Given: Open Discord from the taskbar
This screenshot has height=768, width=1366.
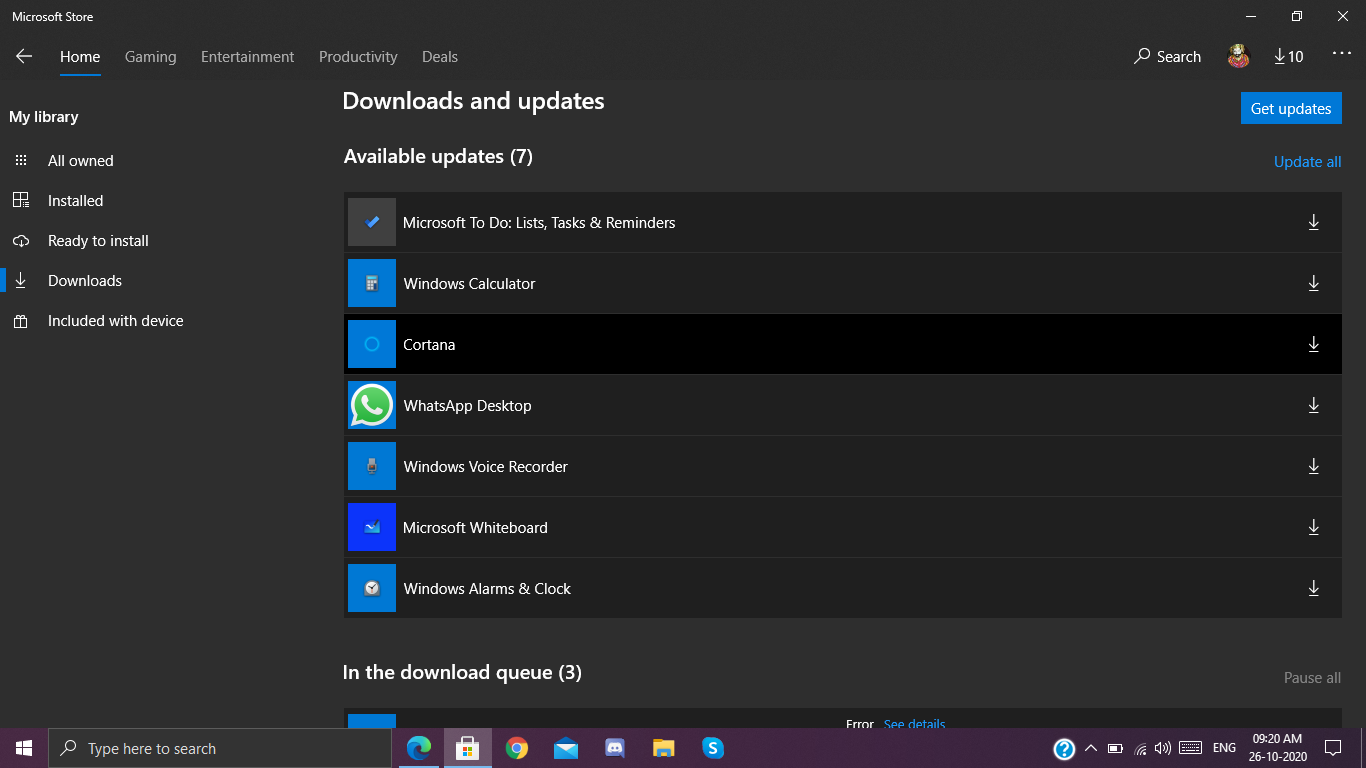Looking at the screenshot, I should 615,748.
